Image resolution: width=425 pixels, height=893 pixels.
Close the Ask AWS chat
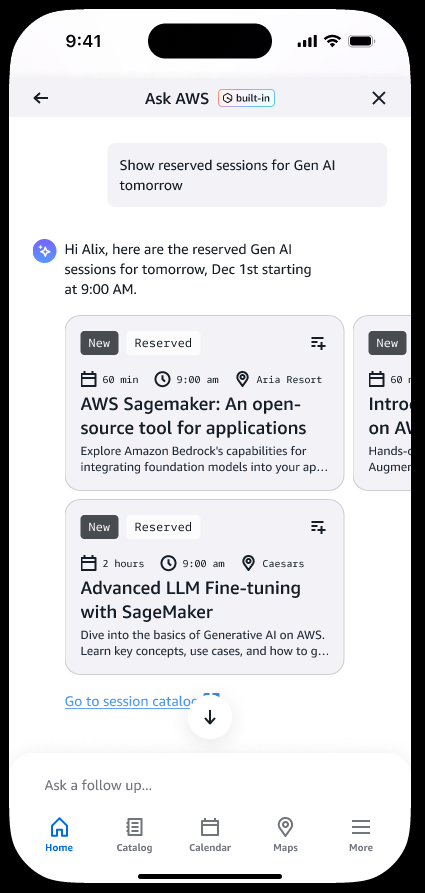click(x=379, y=98)
